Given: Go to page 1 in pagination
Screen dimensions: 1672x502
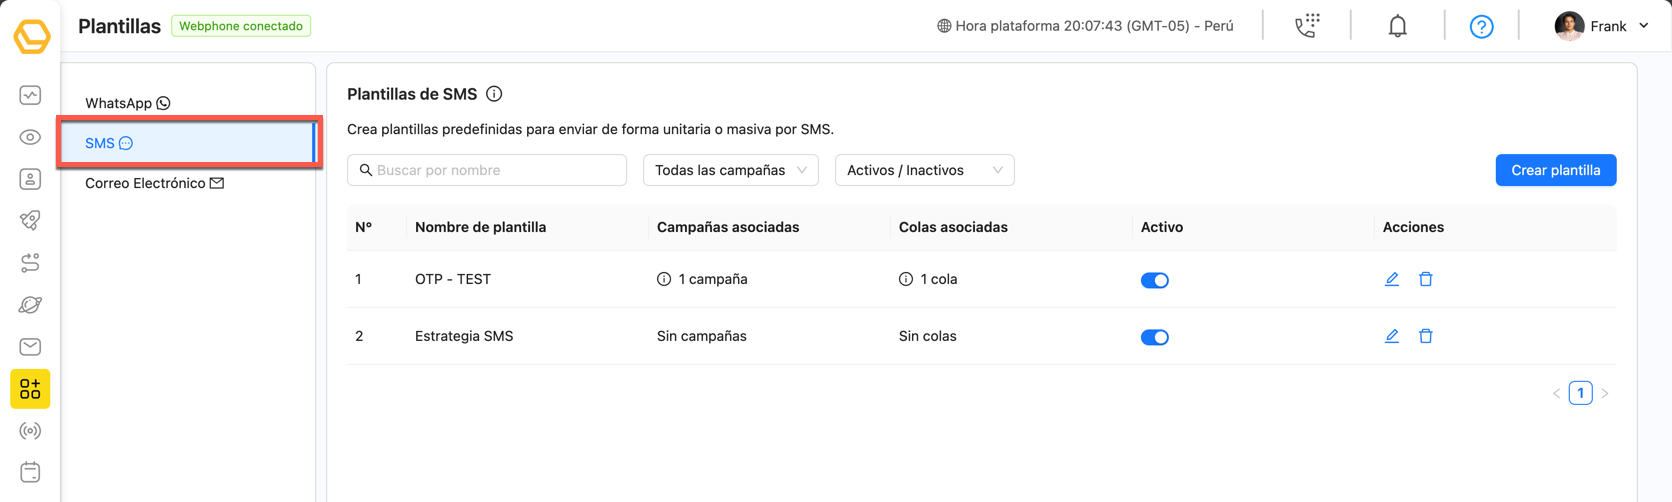Looking at the screenshot, I should (1580, 393).
